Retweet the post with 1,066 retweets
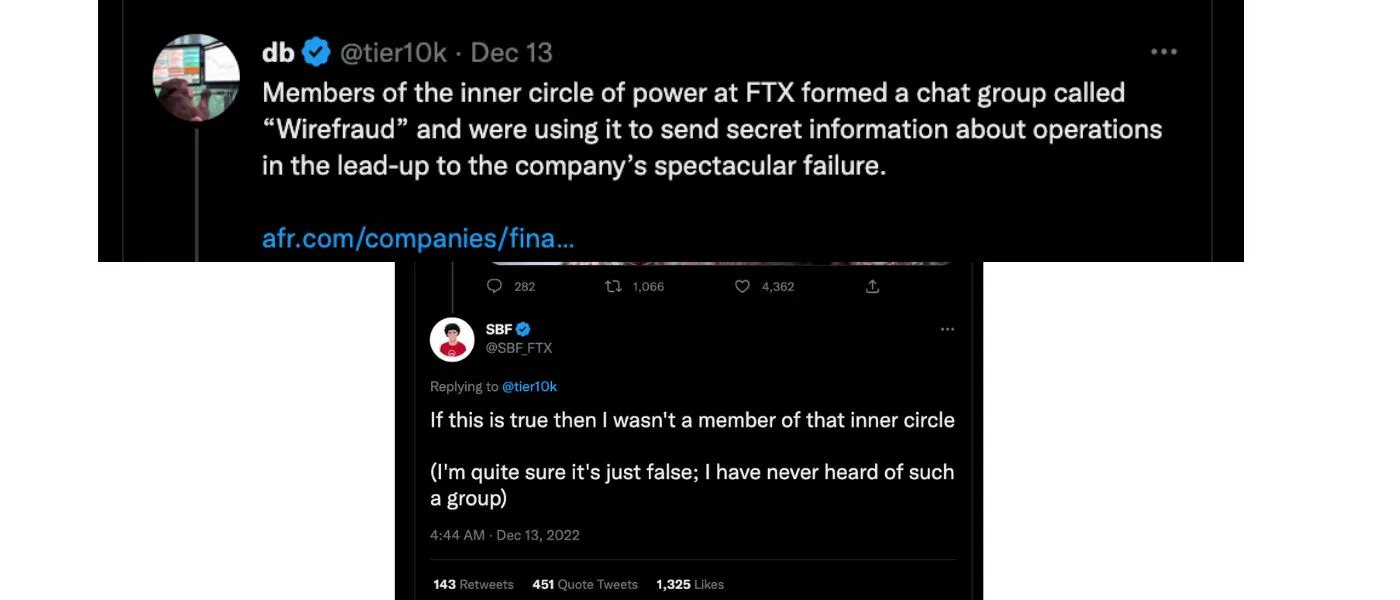This screenshot has height=600, width=1400. (613, 286)
